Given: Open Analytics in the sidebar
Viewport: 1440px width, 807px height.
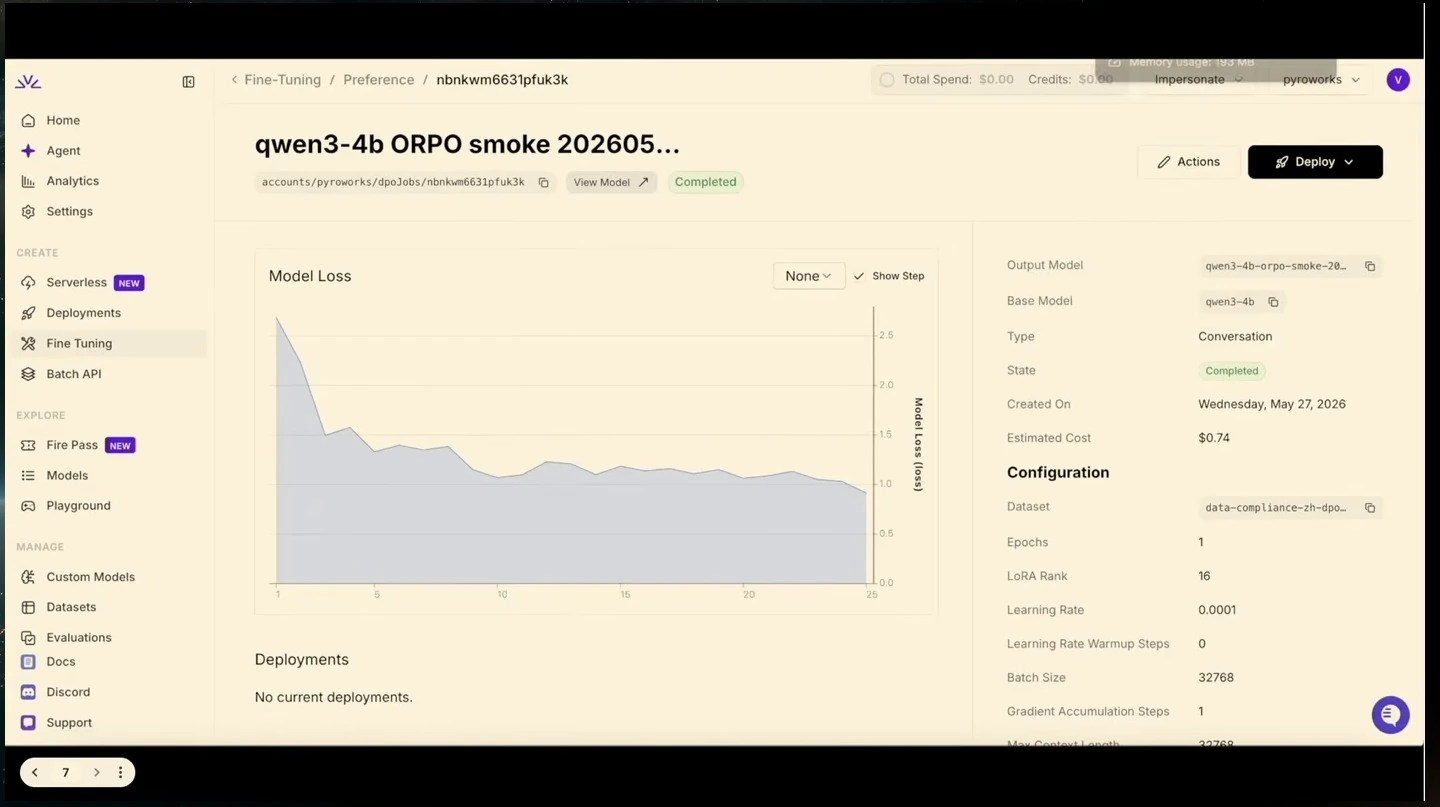Looking at the screenshot, I should coord(72,181).
